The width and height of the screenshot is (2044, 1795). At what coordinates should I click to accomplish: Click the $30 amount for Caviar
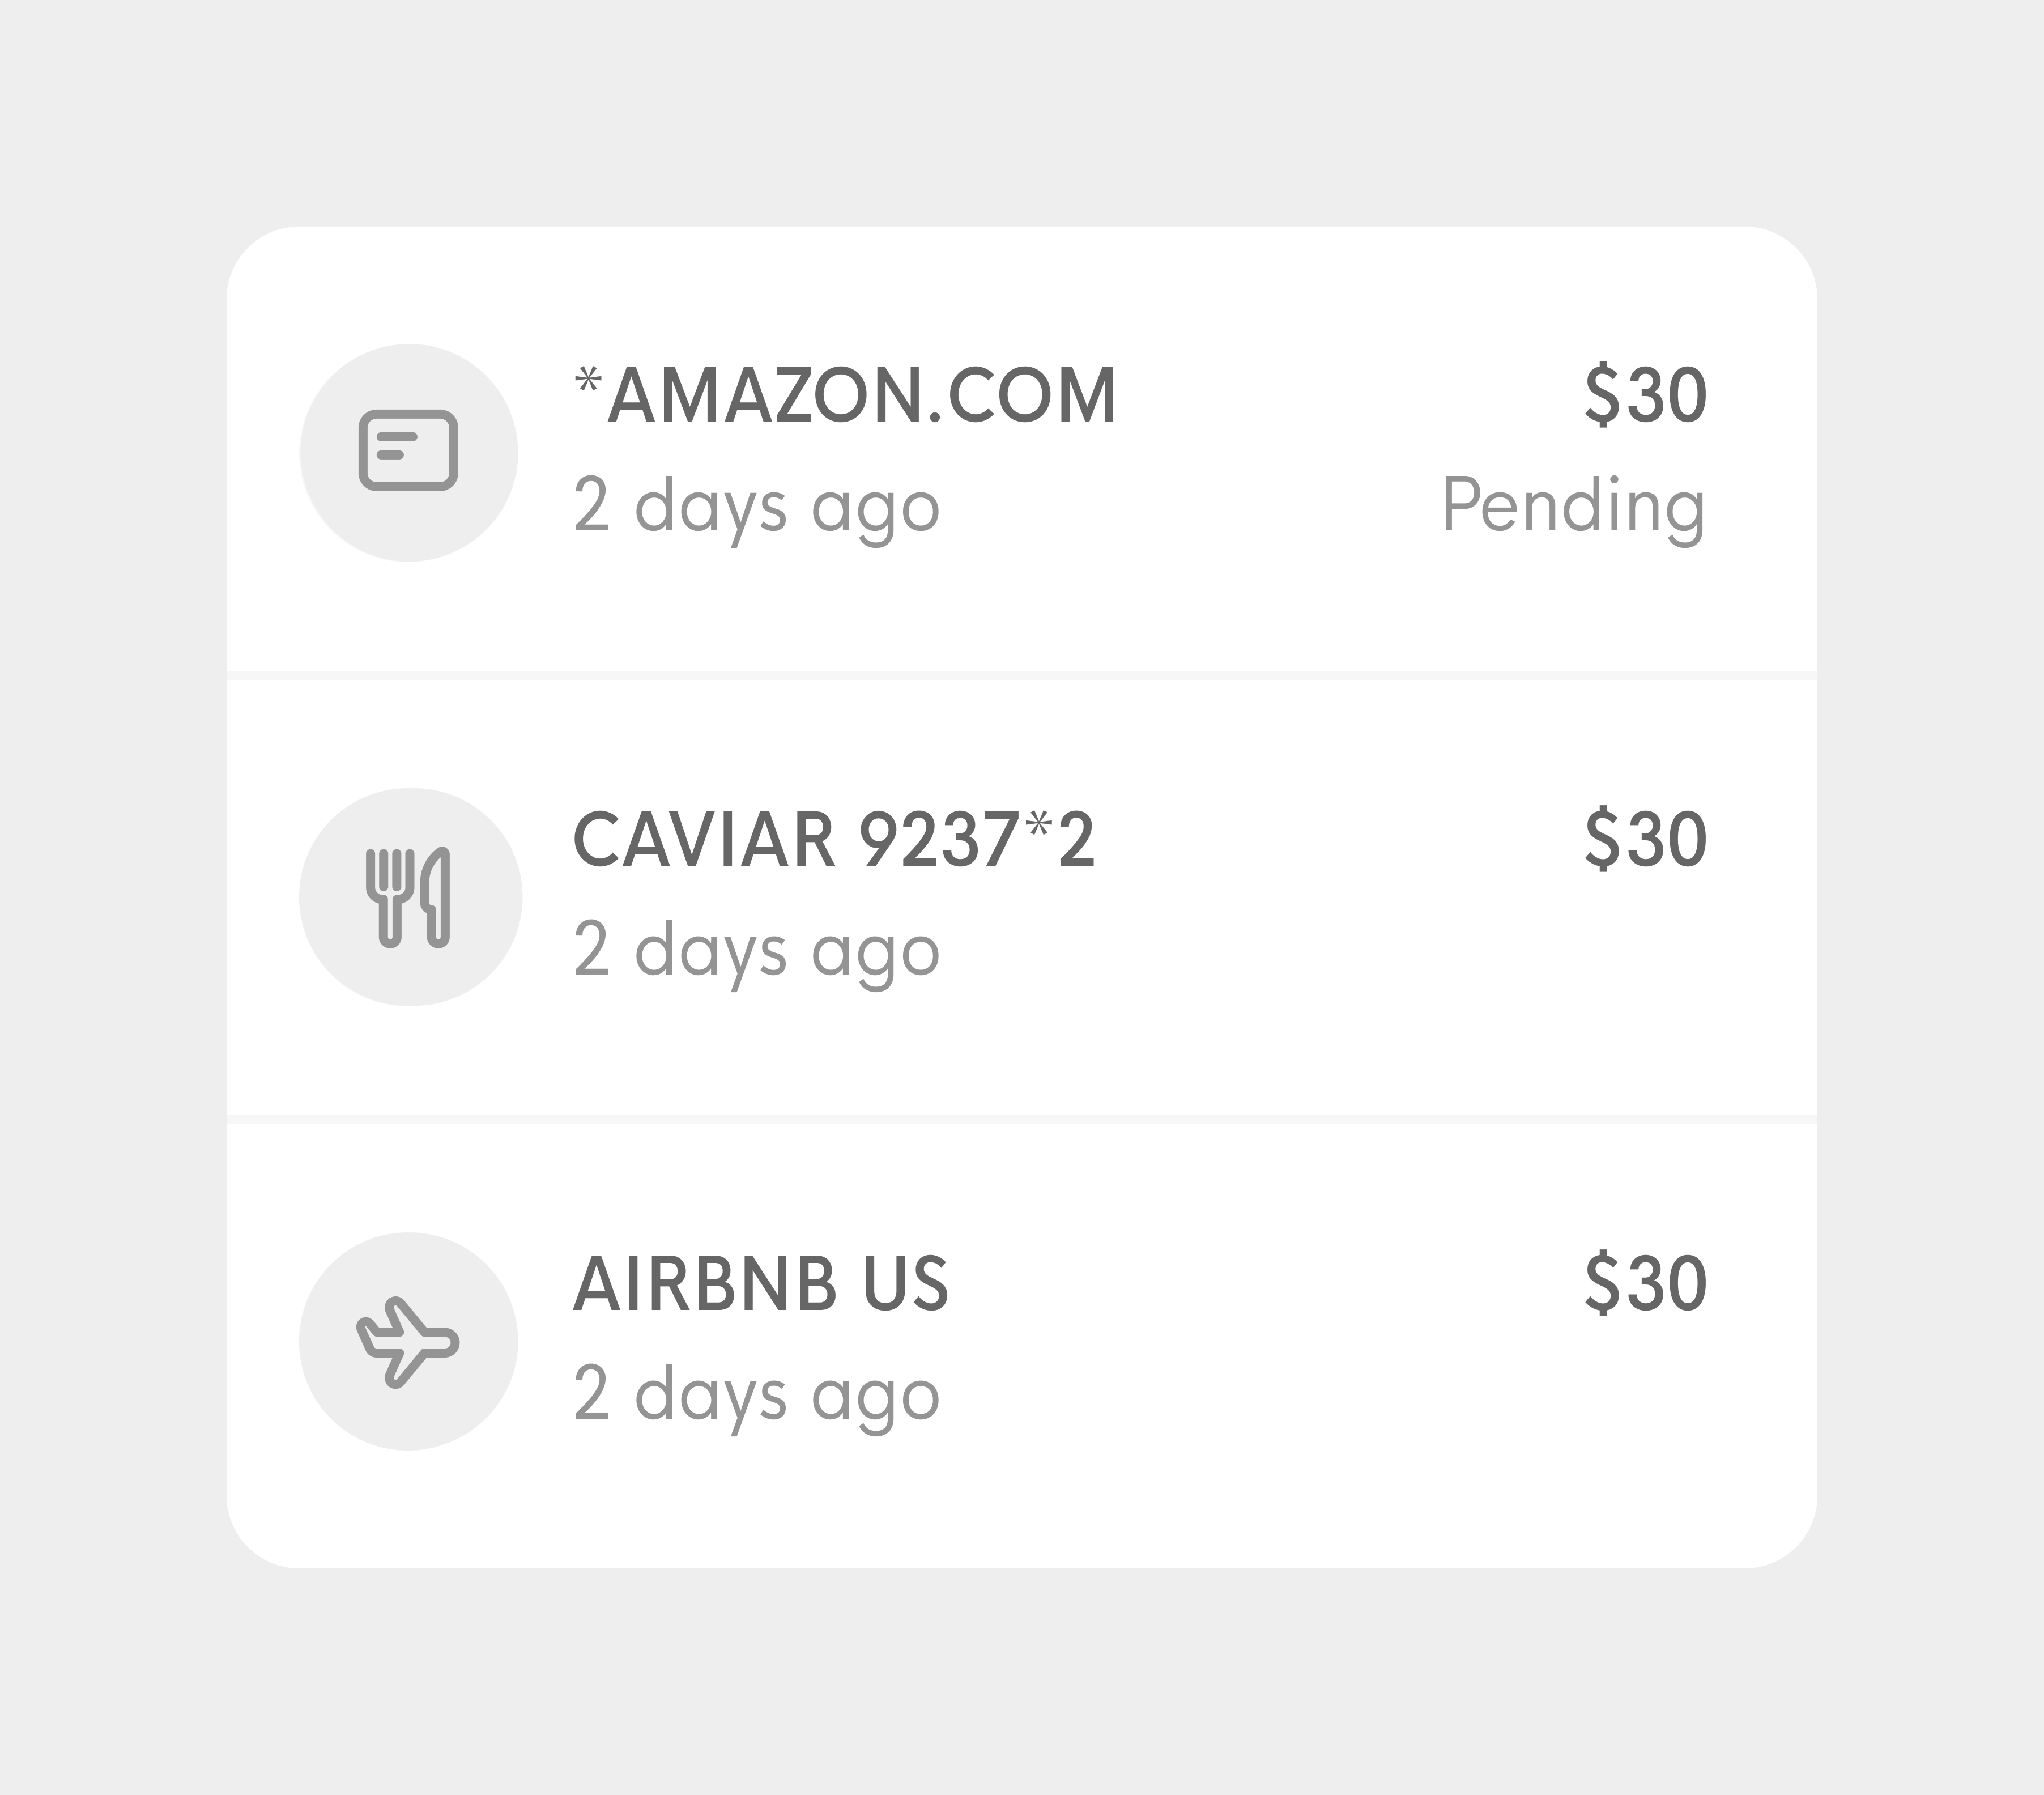point(1646,839)
